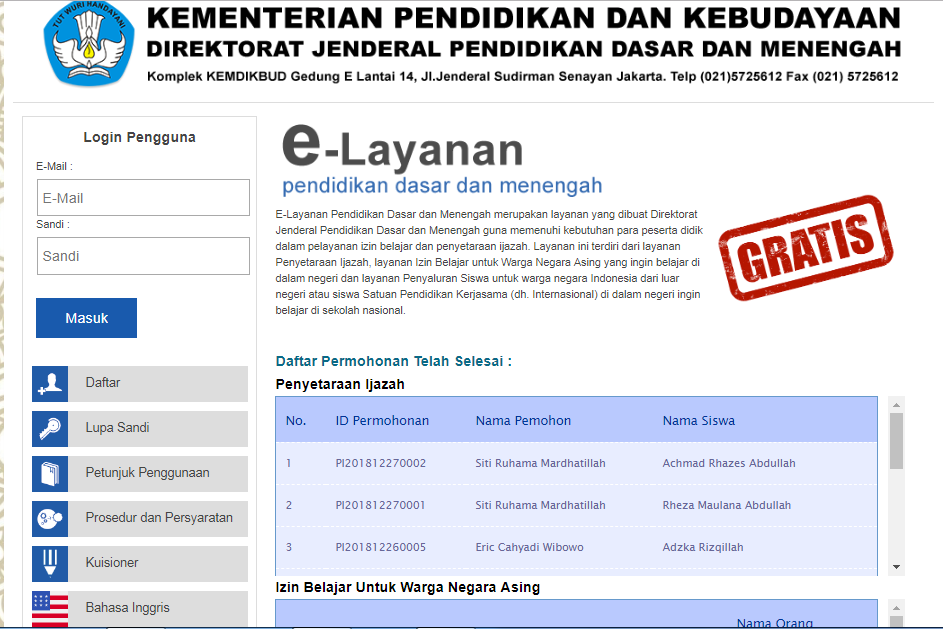The height and width of the screenshot is (629, 943).
Task: Click the Lupa Sandi key icon
Action: click(50, 429)
